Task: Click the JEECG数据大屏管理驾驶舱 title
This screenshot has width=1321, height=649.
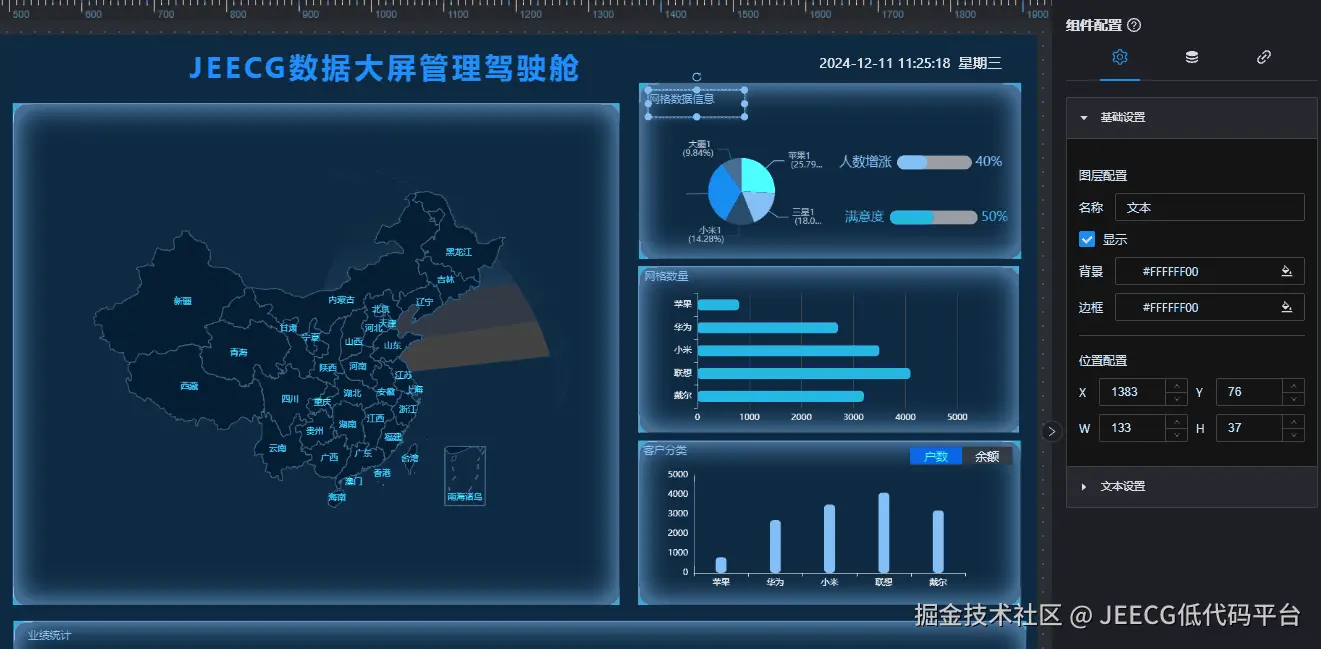Action: pyautogui.click(x=384, y=68)
